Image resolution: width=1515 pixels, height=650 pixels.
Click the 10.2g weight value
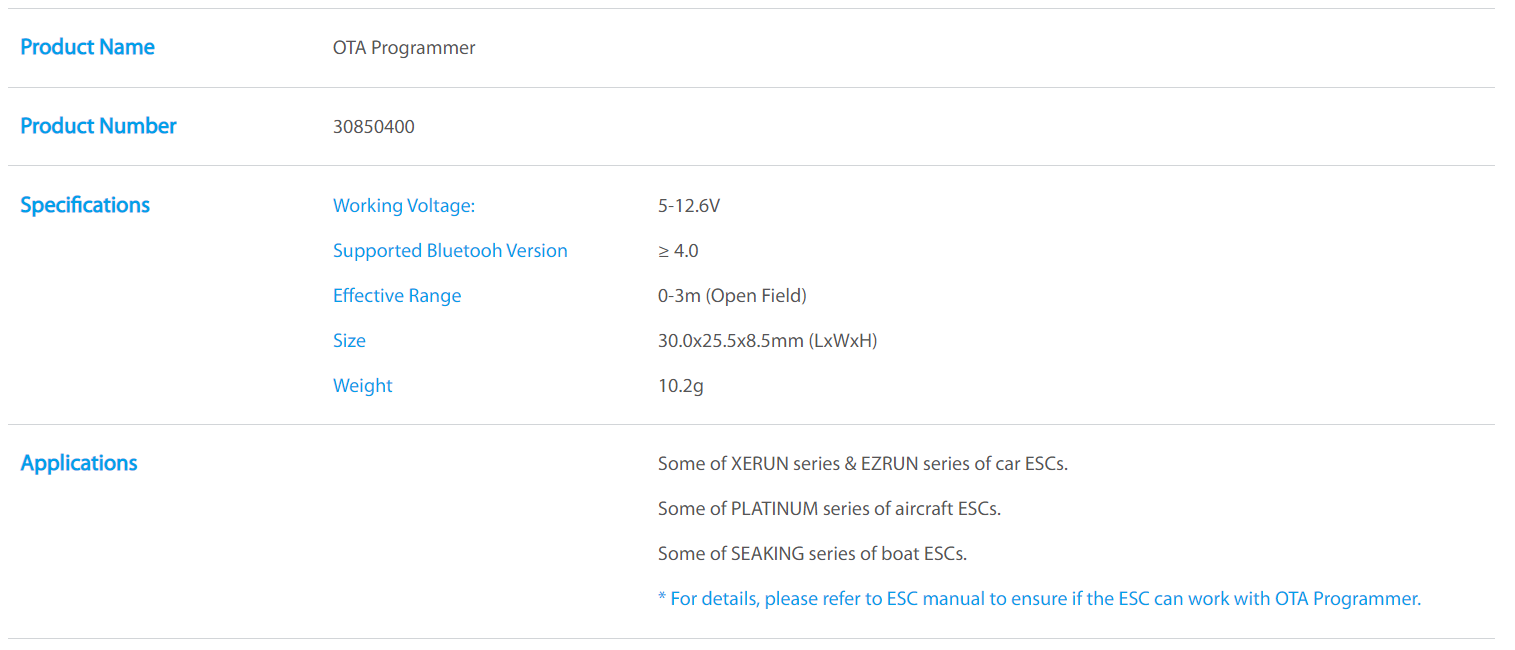point(680,386)
